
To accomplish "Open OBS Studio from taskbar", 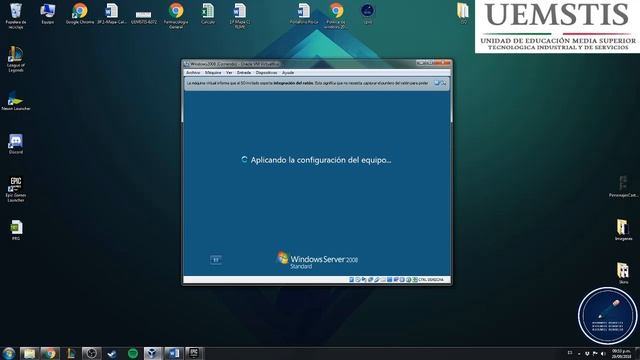I will coord(91,353).
